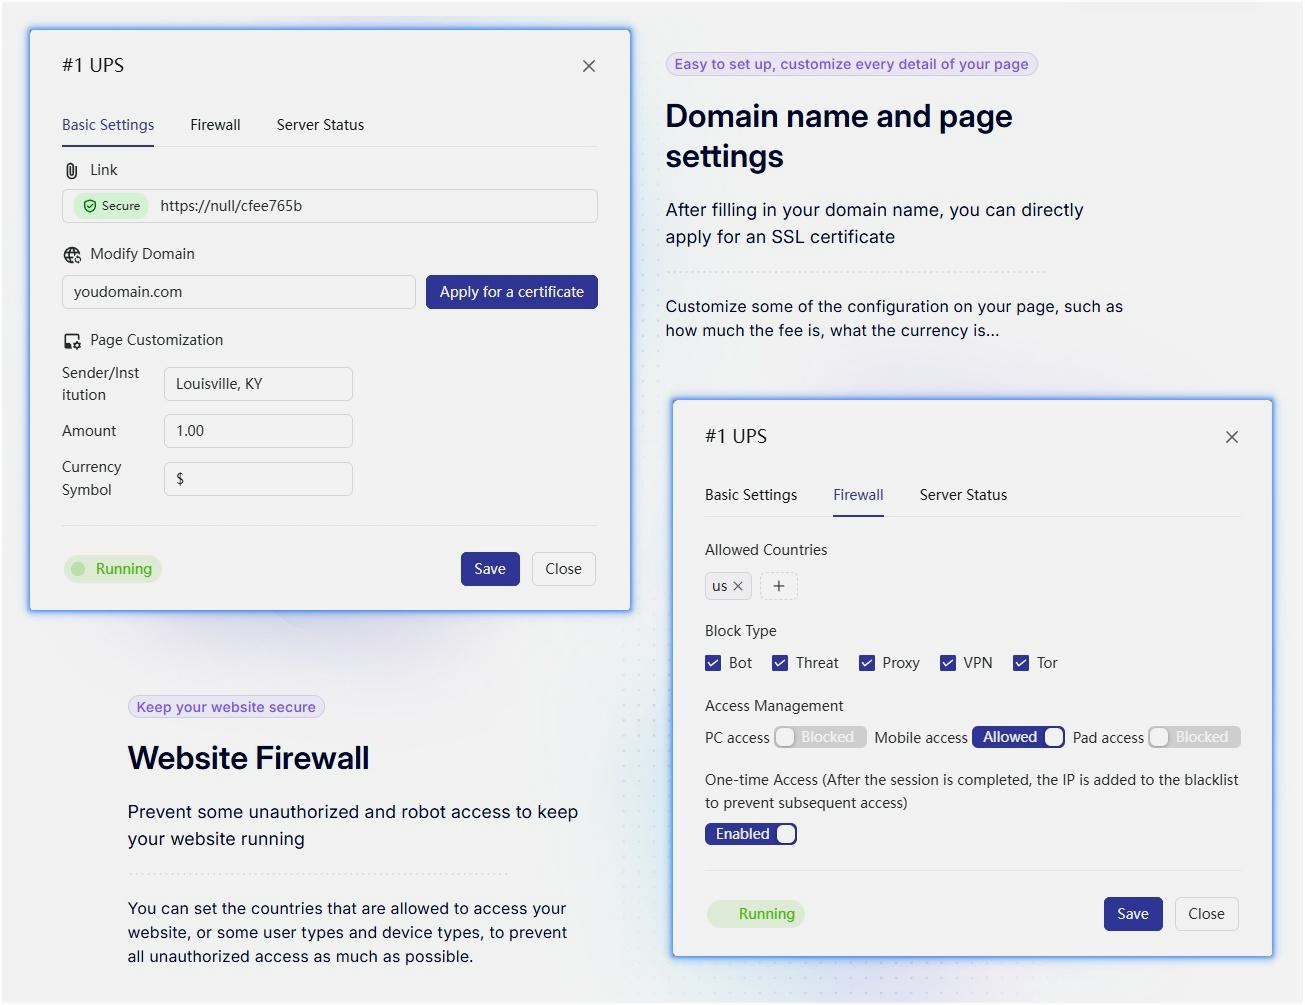This screenshot has height=1005, width=1305.
Task: Click the Page Customization icon
Action: 72,341
